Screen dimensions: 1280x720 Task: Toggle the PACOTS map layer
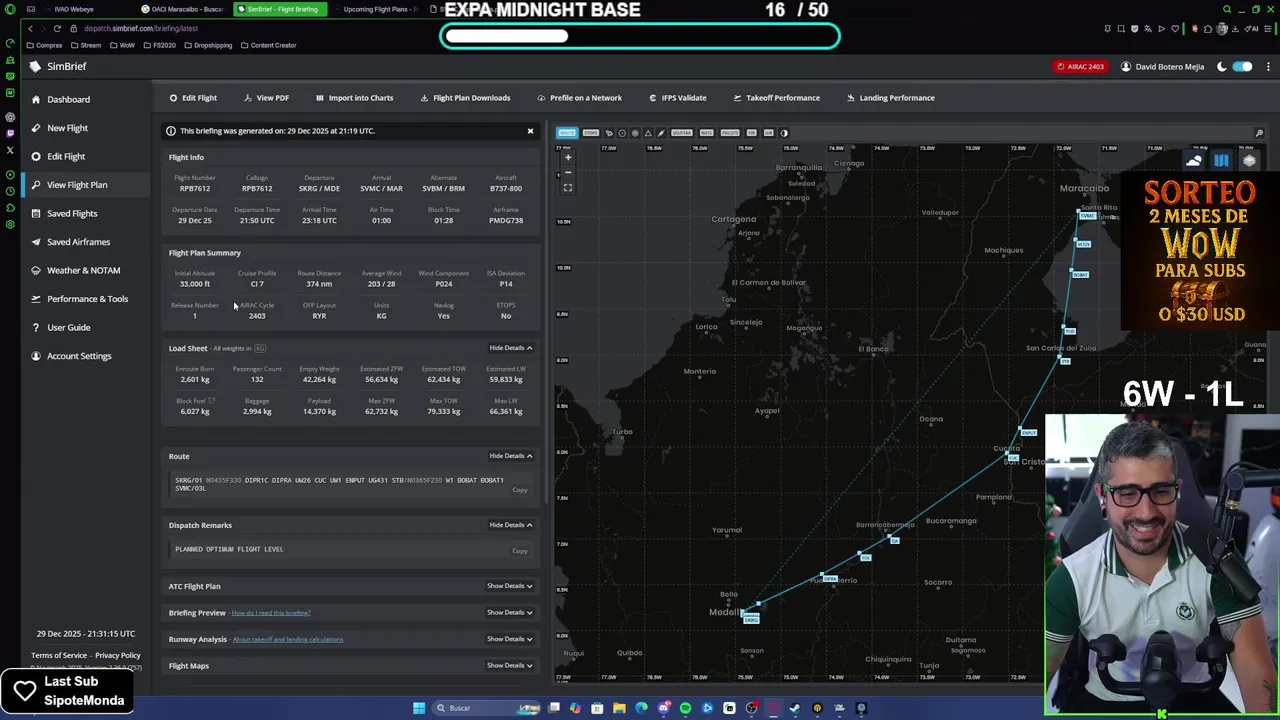tap(730, 133)
